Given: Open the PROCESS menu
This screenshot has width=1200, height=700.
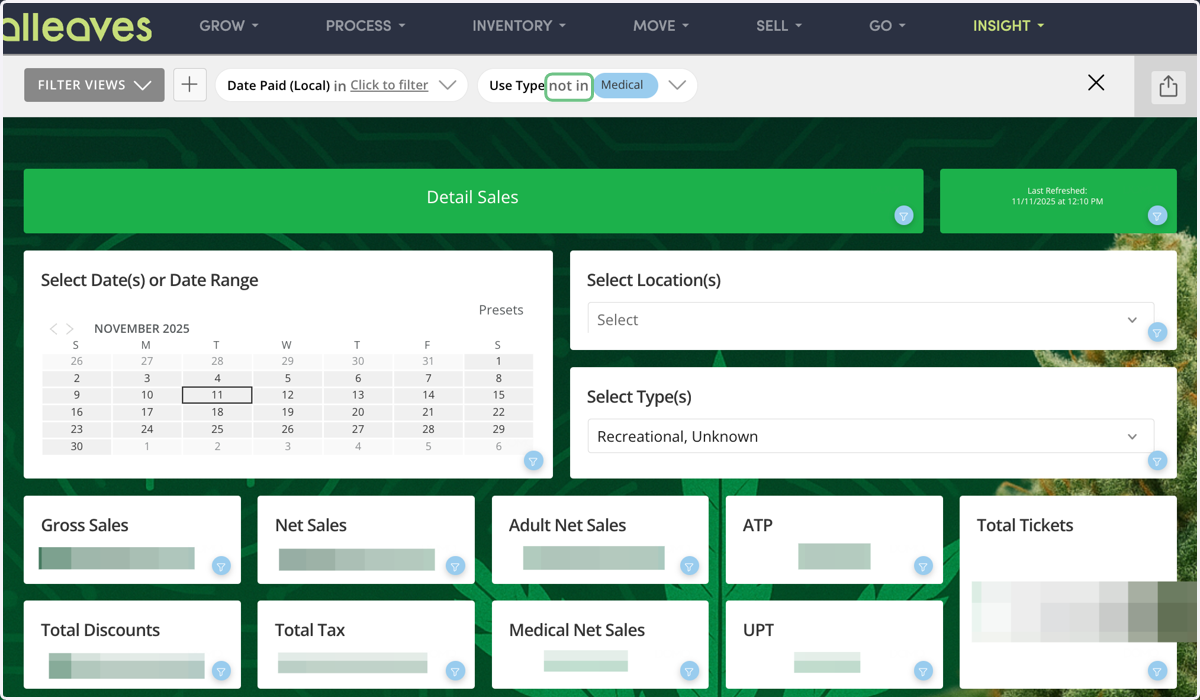Looking at the screenshot, I should [x=366, y=26].
